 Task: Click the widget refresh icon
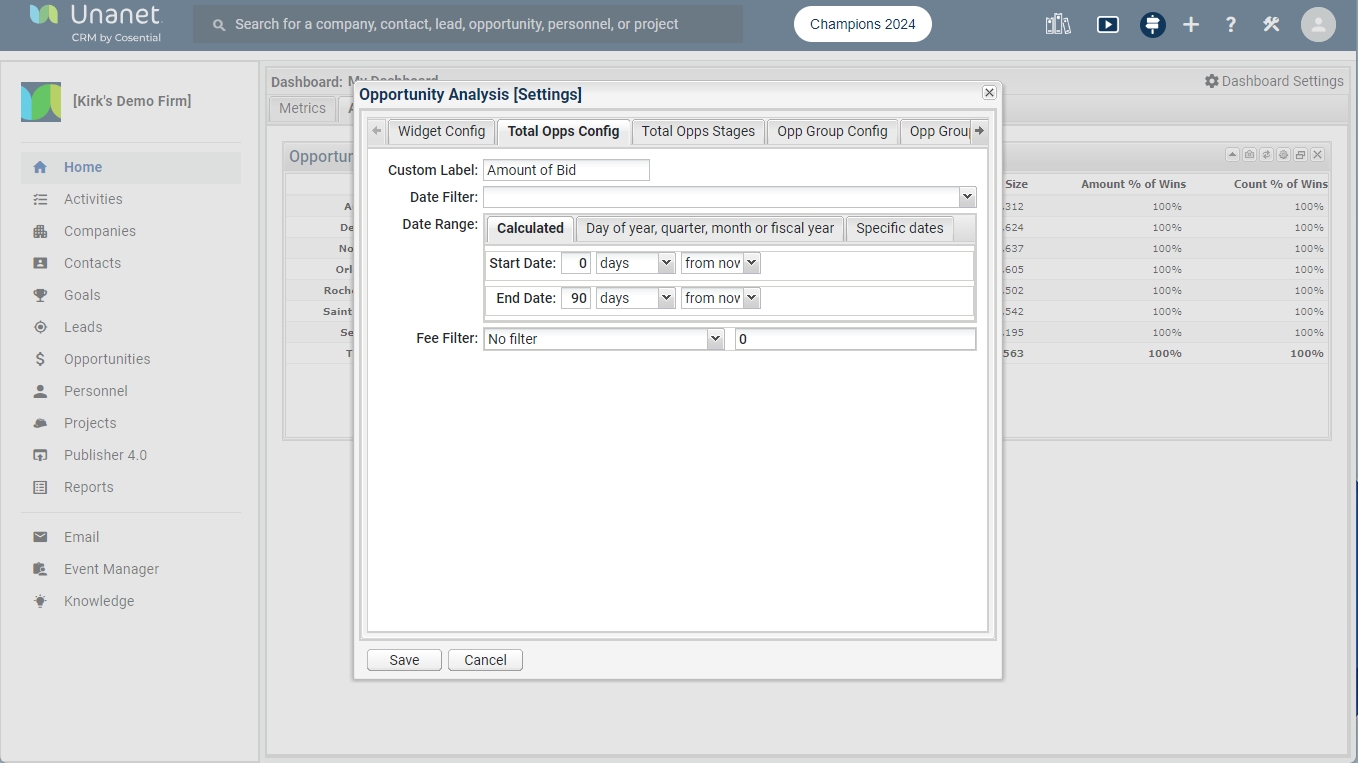[1266, 155]
